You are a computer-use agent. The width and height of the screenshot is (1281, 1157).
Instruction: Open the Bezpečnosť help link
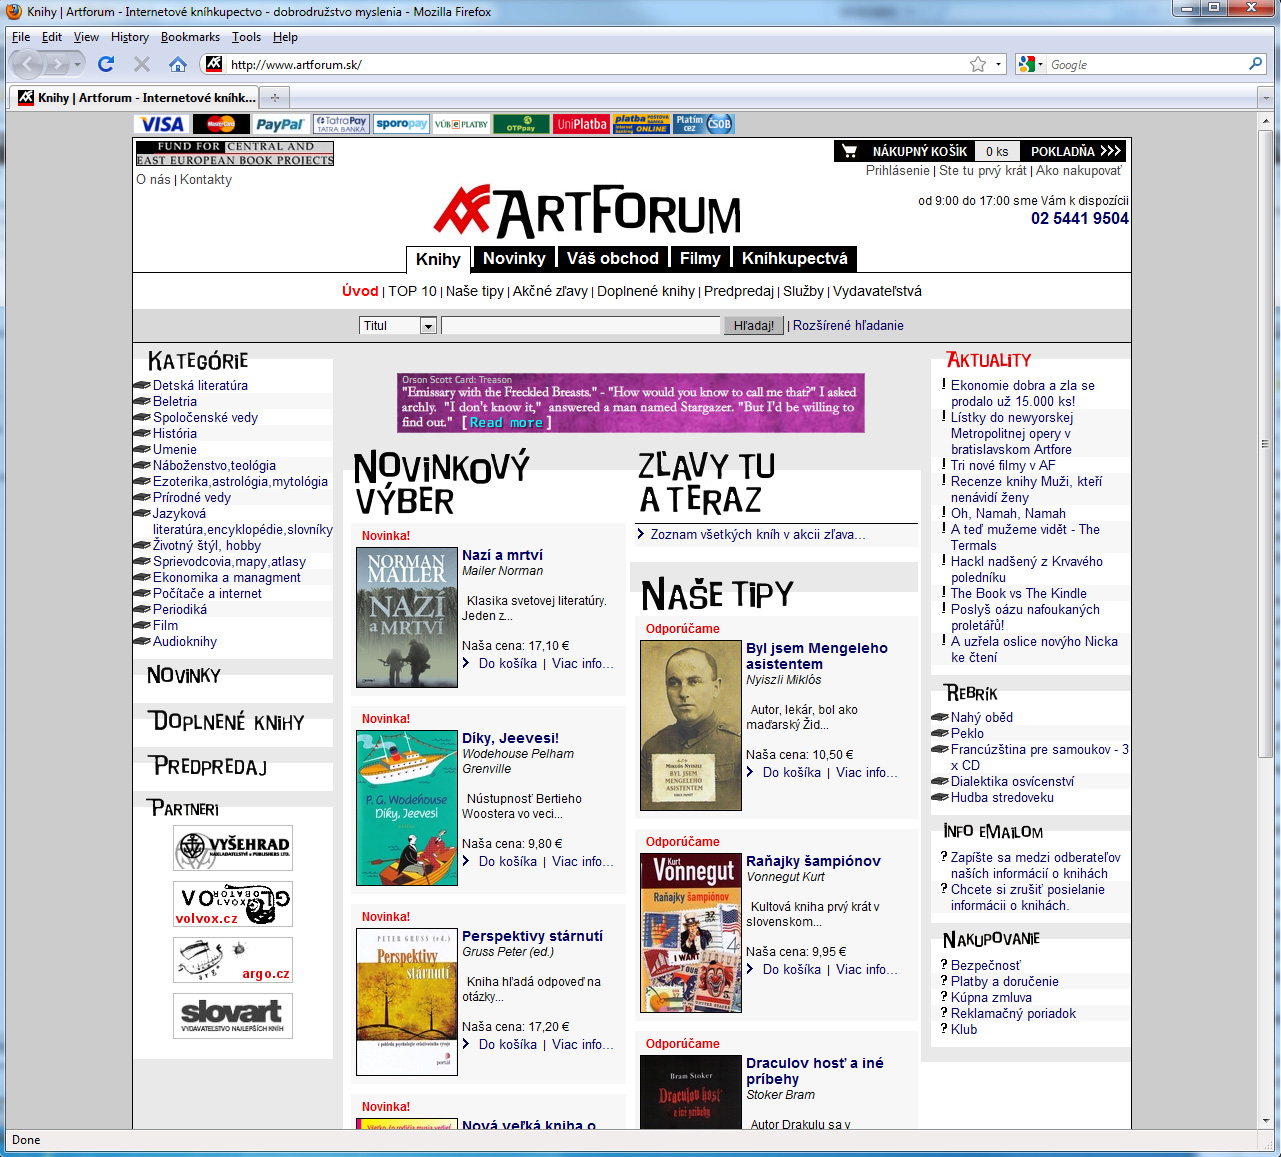tap(986, 965)
